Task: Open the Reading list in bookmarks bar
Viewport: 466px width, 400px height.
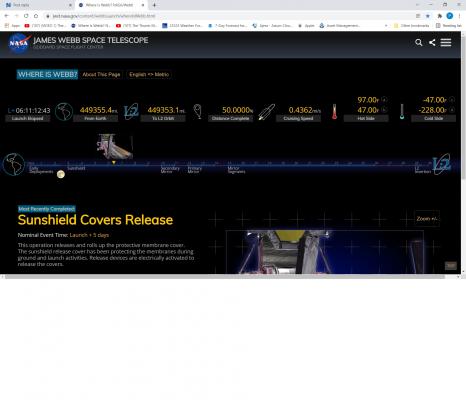Action: click(x=448, y=25)
